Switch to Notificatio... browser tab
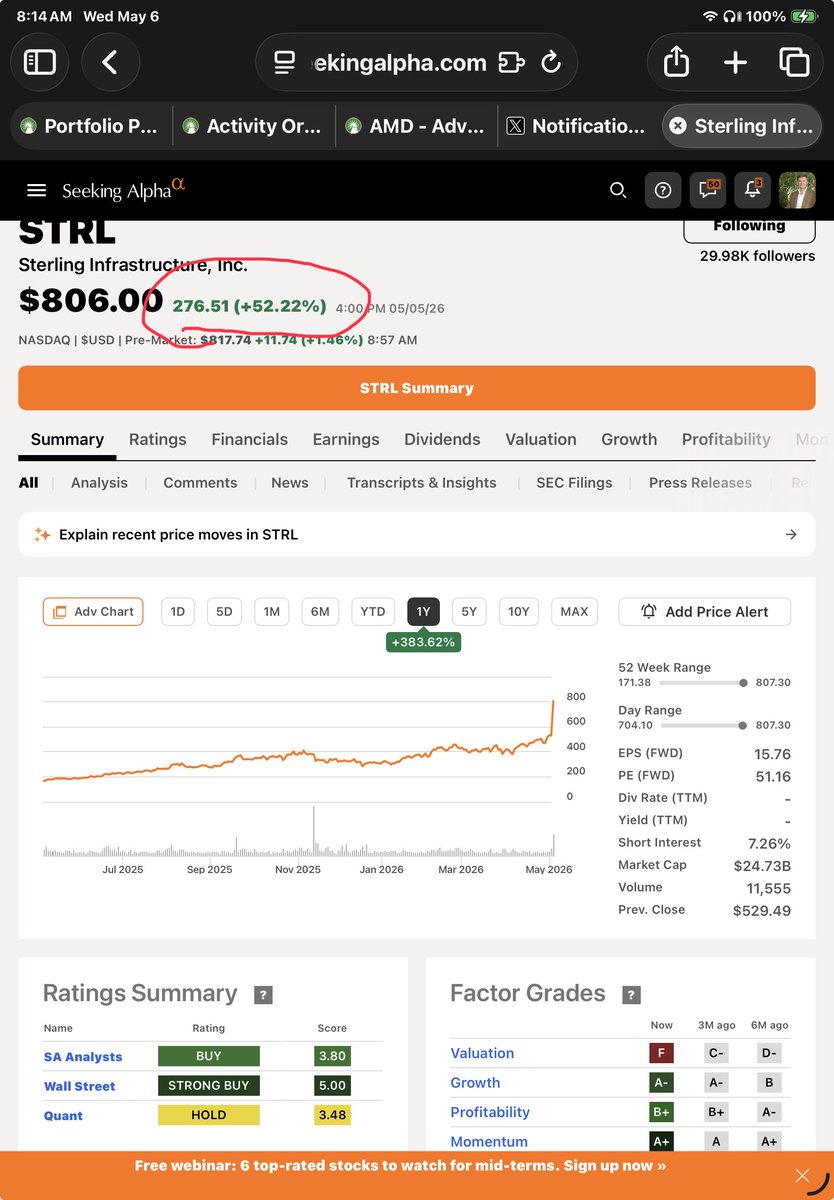 coord(578,126)
